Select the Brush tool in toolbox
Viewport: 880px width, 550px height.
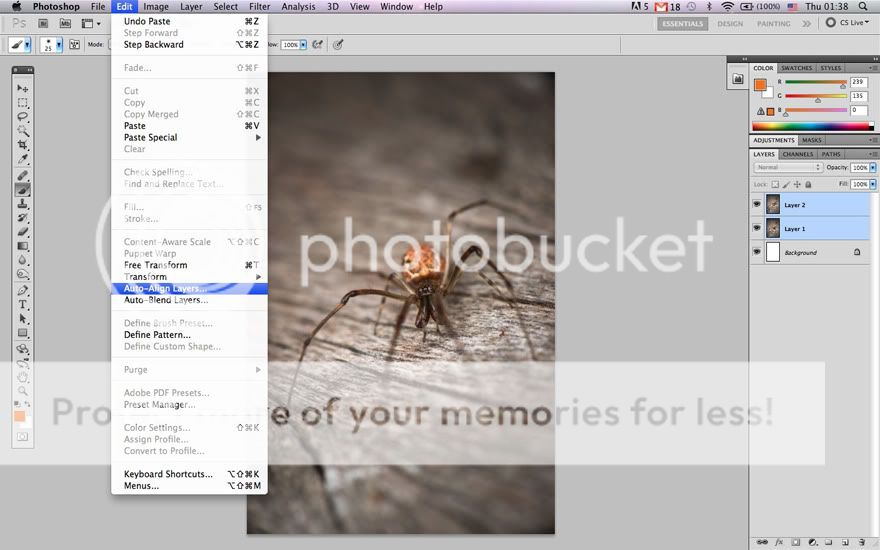(x=22, y=190)
